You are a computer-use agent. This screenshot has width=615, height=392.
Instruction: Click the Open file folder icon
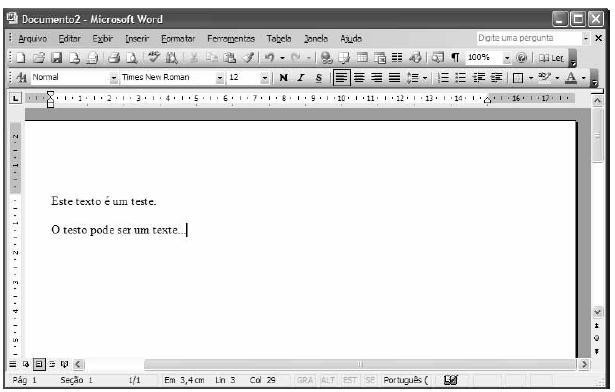(38, 58)
